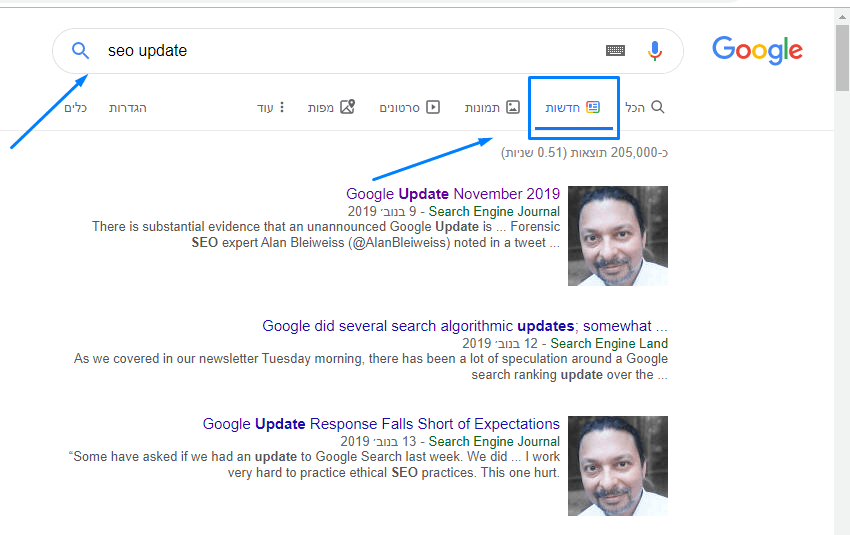This screenshot has width=850, height=535.
Task: Click 'Search Engine Journal' source dated 9 בנוב׳
Action: pos(494,211)
